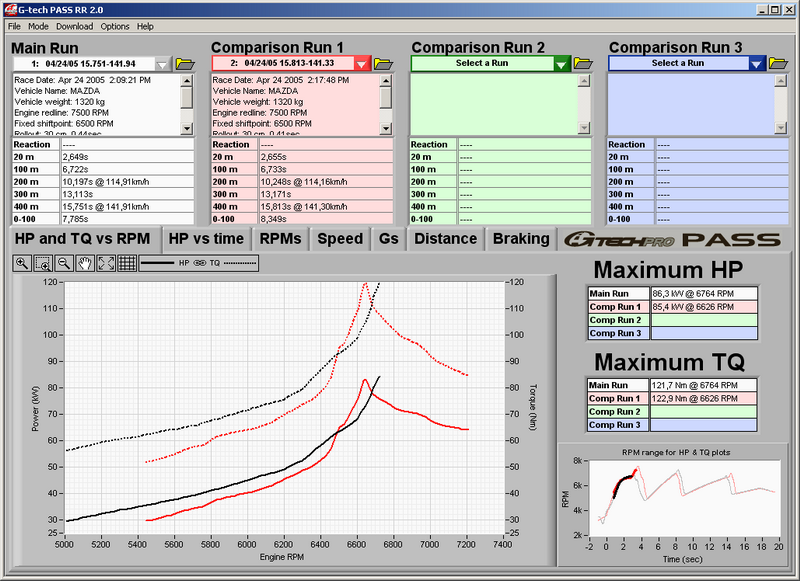Viewport: 800px width, 581px height.
Task: Expand Comparison Run 3 'Select a Run' dropdown
Action: pos(757,64)
